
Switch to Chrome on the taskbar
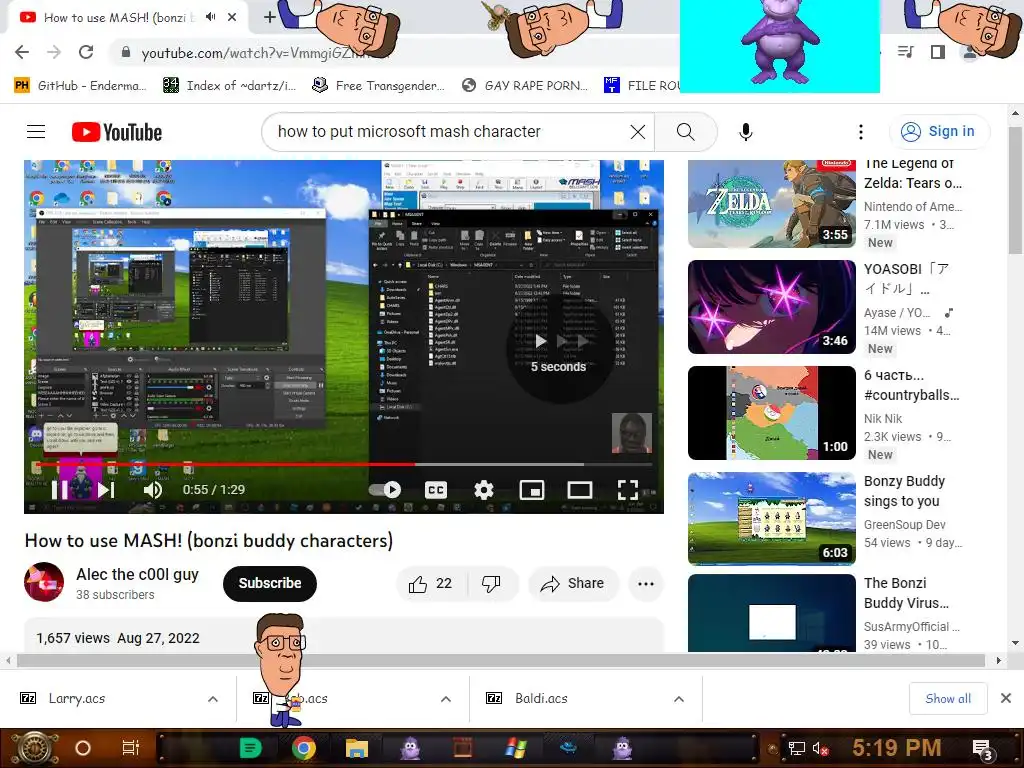coord(304,748)
